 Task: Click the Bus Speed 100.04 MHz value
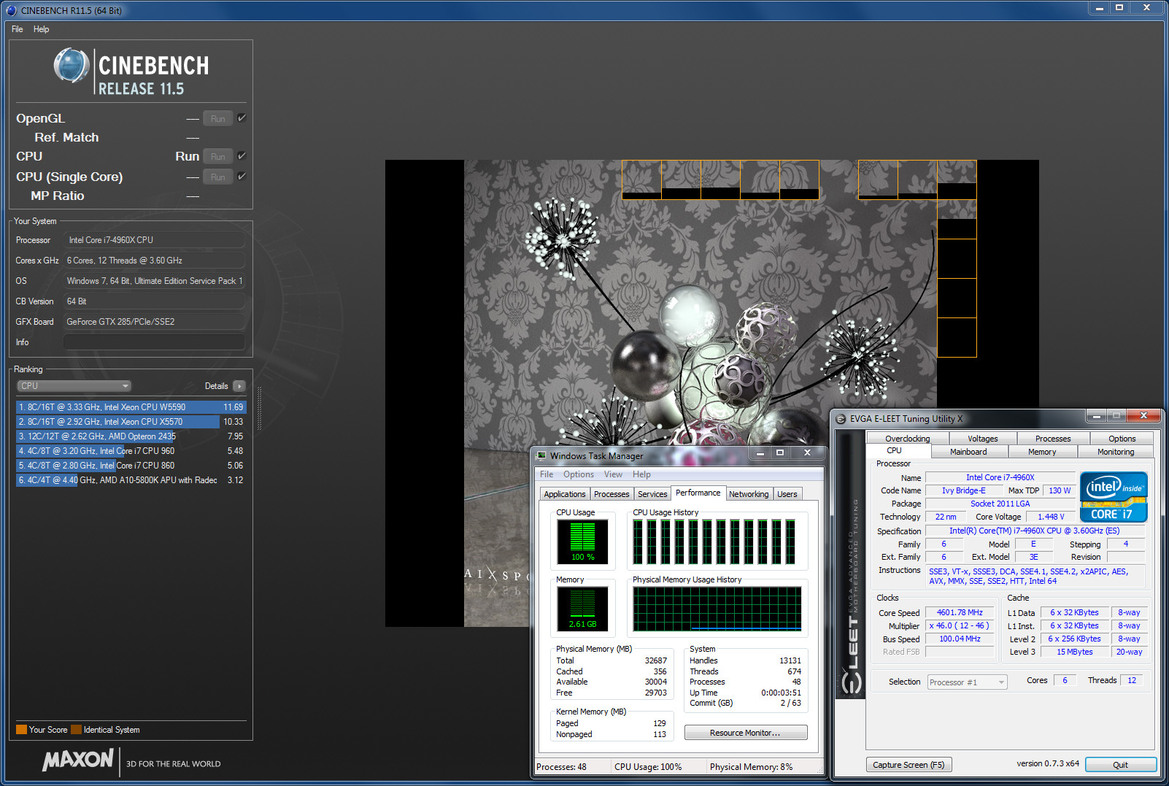pyautogui.click(x=960, y=638)
